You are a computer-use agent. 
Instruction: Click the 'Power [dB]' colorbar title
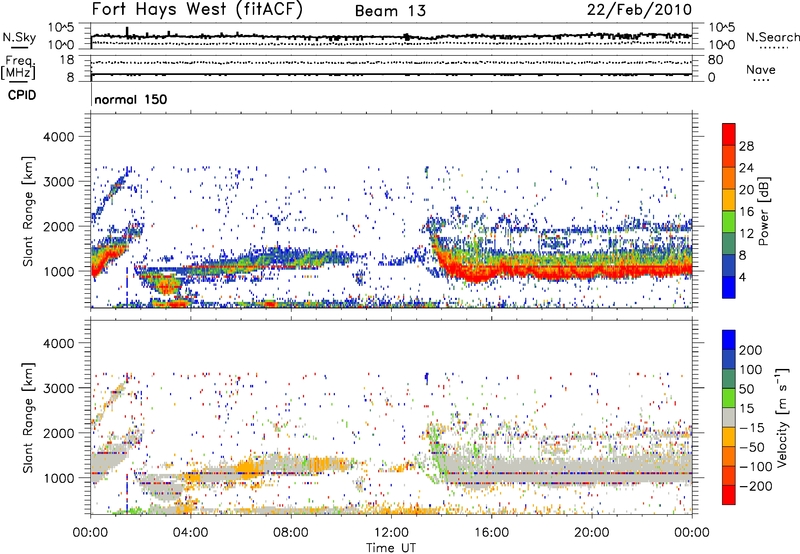(763, 211)
